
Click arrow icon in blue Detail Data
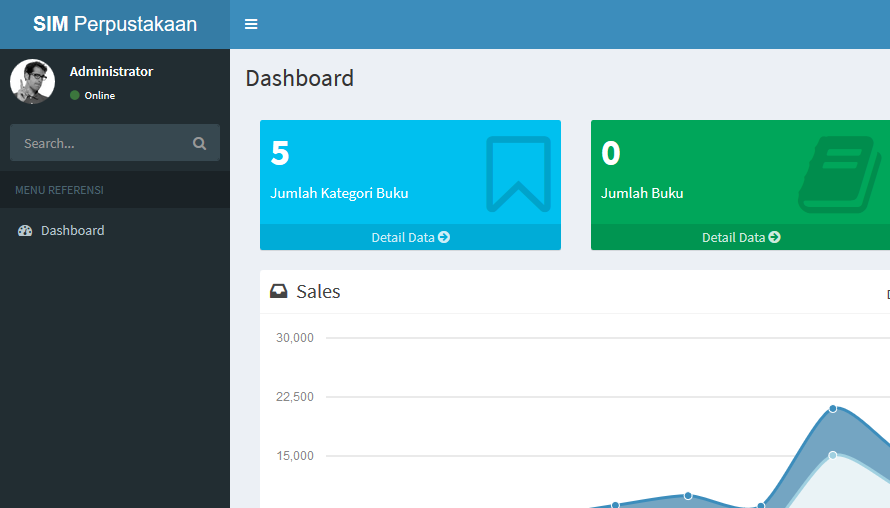[x=444, y=237]
